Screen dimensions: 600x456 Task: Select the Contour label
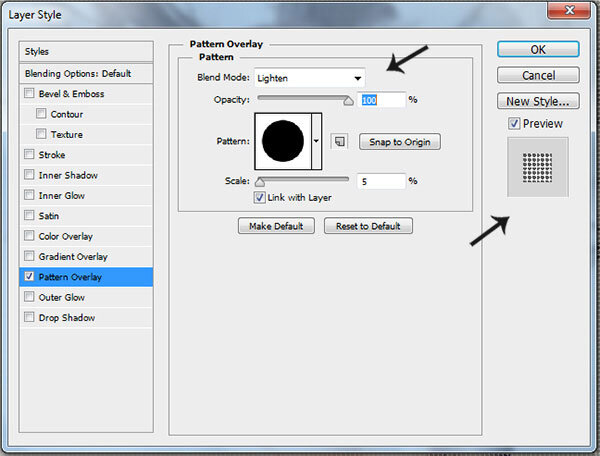coord(67,114)
